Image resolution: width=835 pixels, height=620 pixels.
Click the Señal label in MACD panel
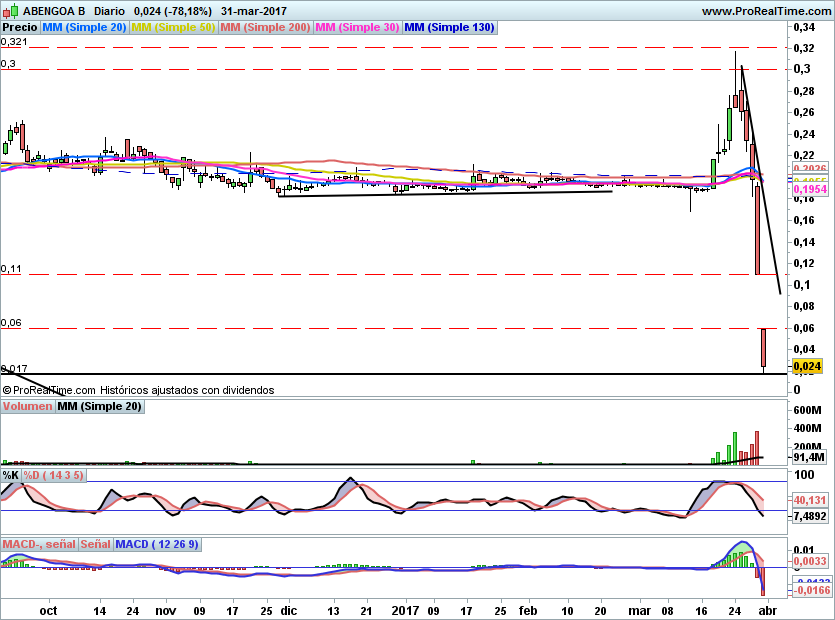pyautogui.click(x=96, y=544)
